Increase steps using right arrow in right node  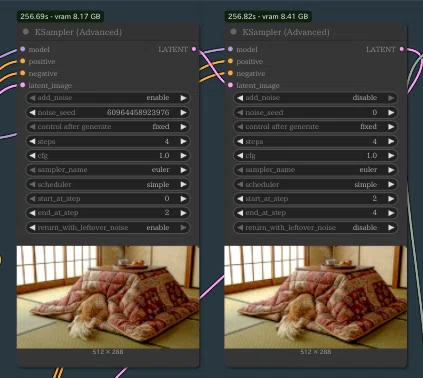[x=391, y=141]
